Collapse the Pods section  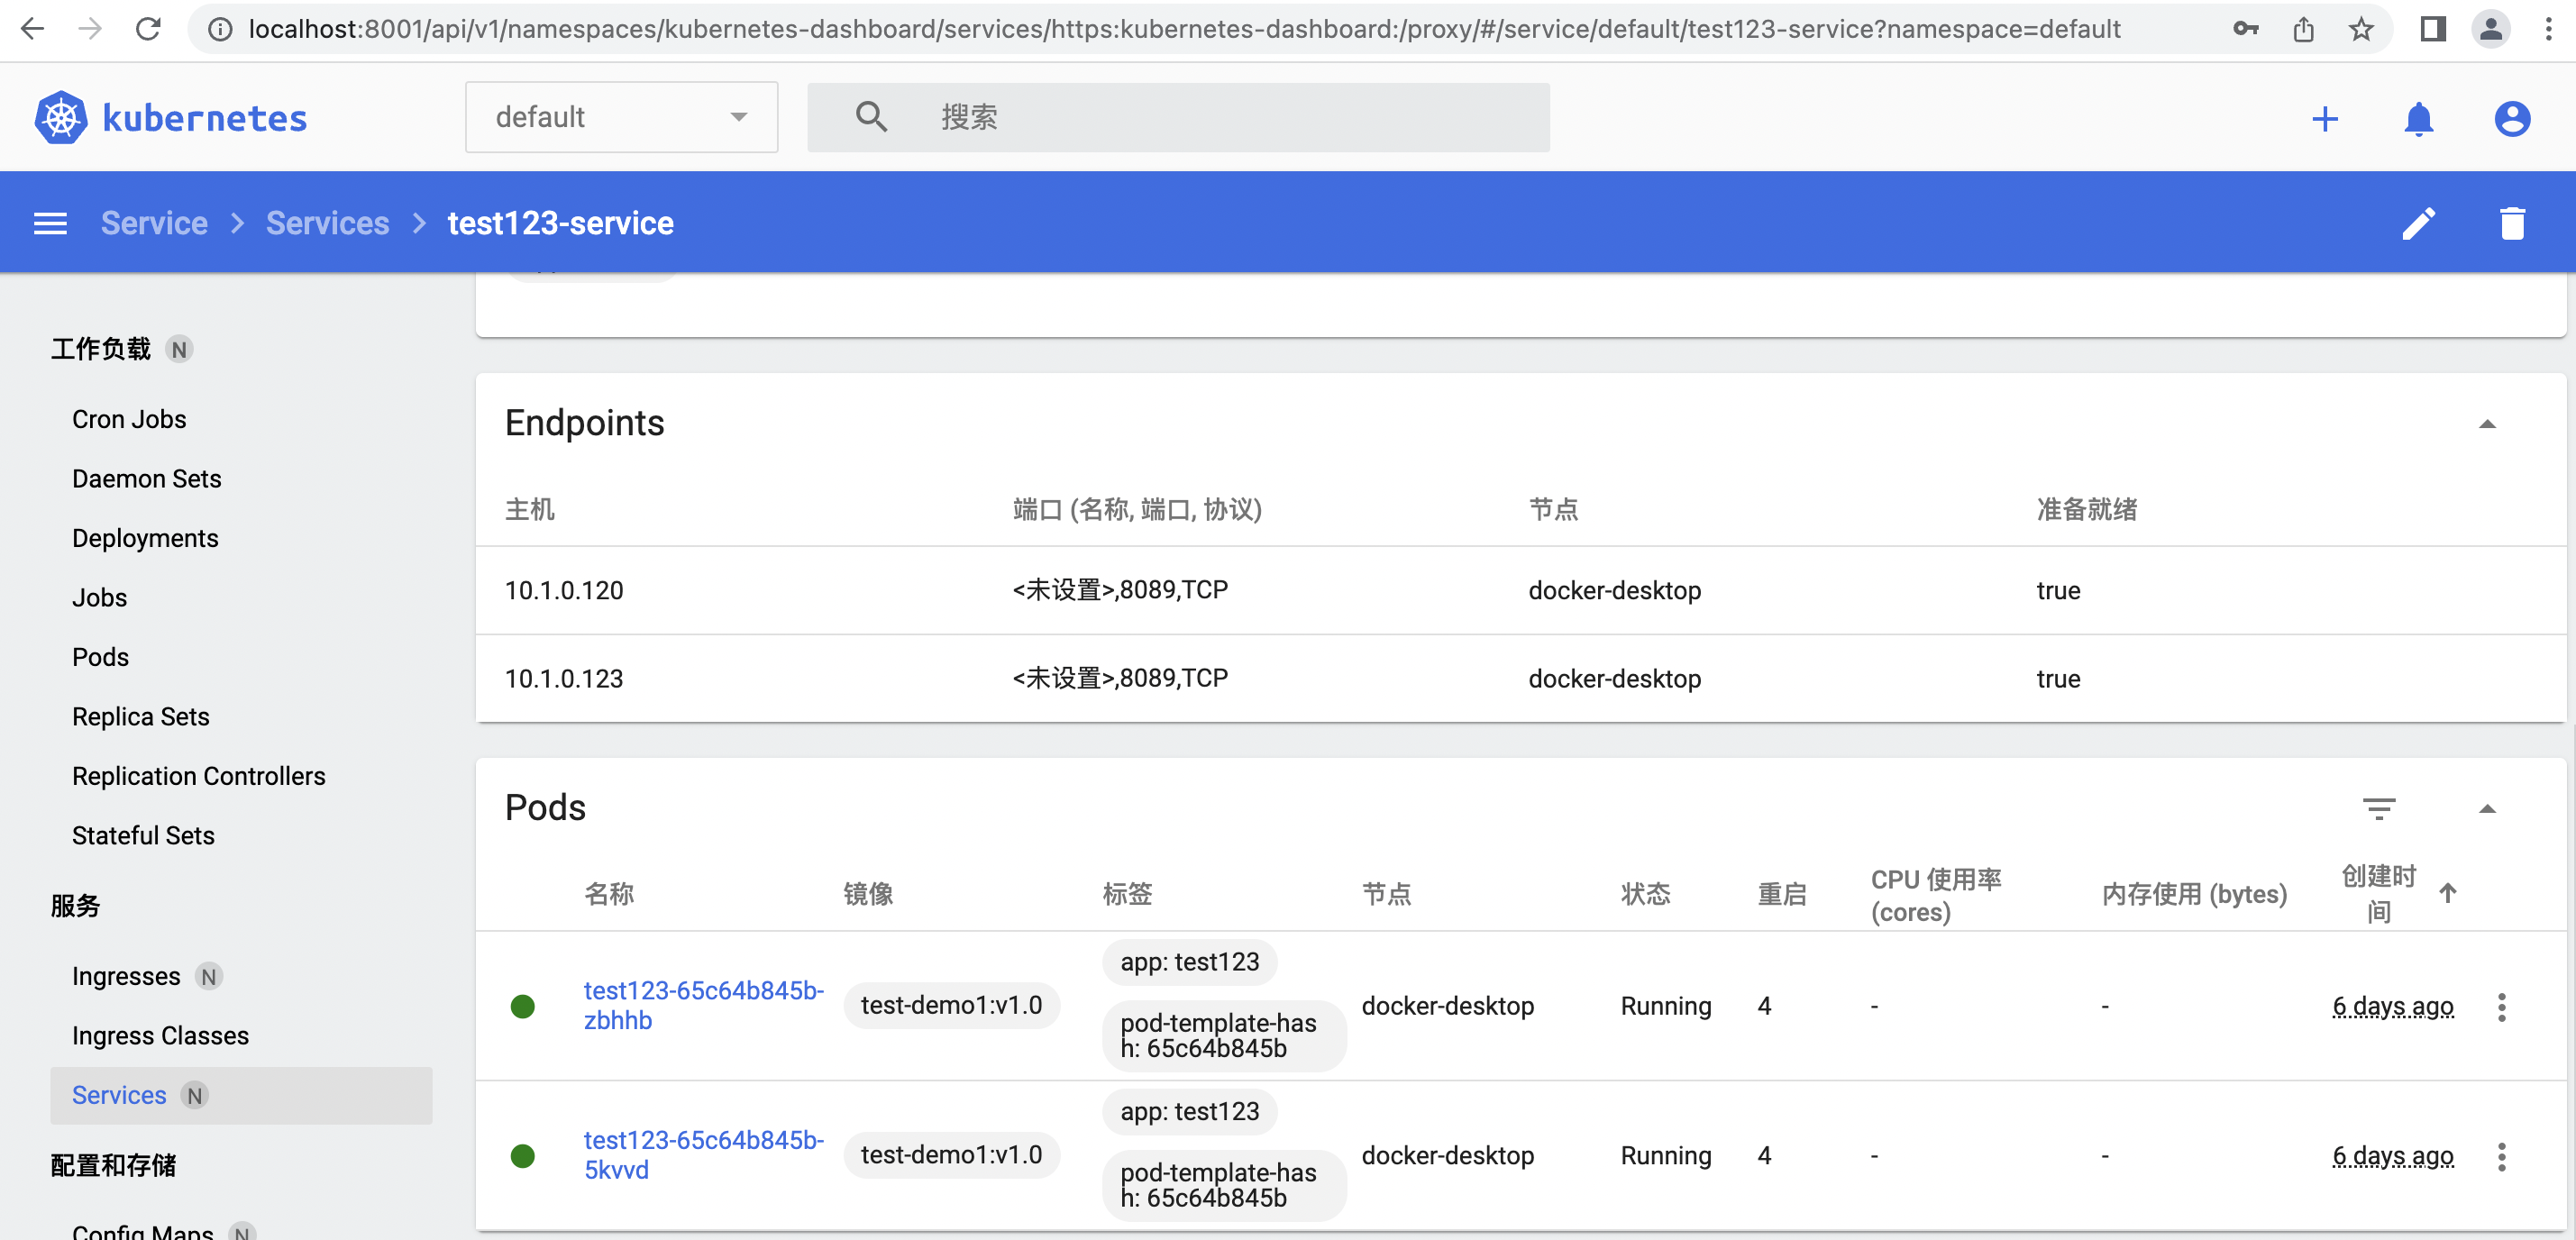tap(2487, 807)
